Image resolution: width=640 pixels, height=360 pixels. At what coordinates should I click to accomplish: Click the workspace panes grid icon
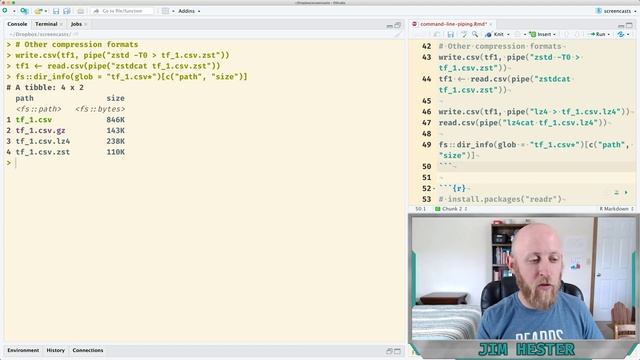165,11
